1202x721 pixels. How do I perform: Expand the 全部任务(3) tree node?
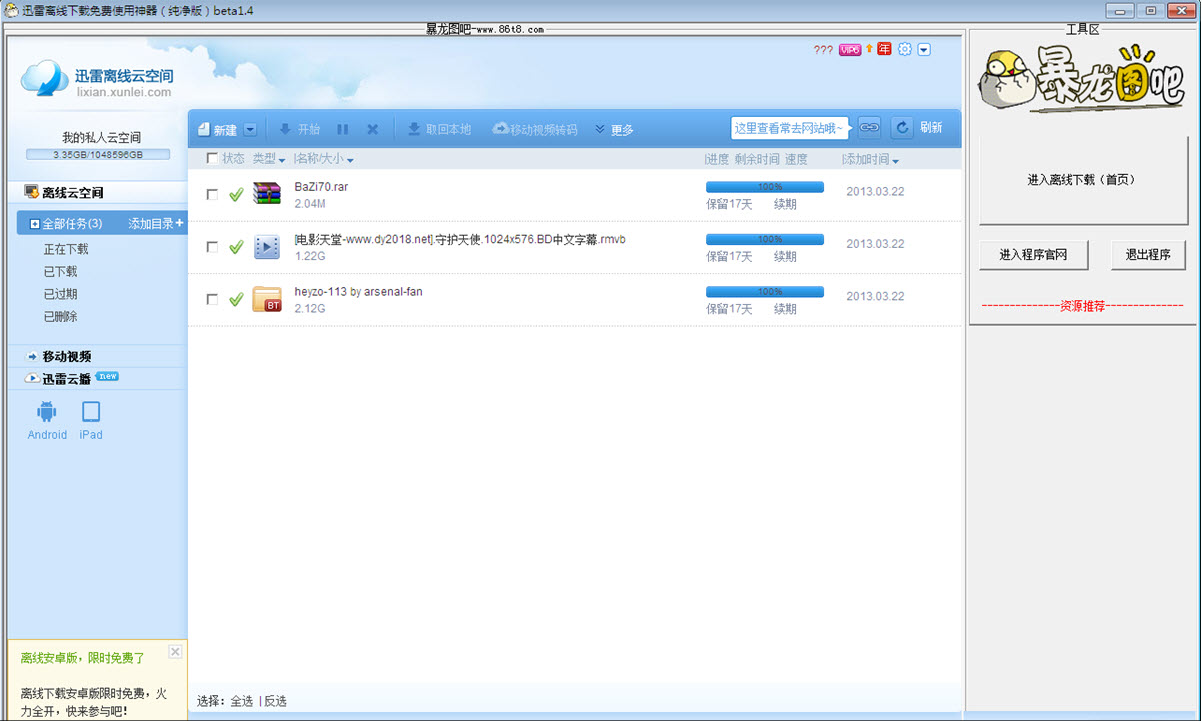(x=35, y=224)
